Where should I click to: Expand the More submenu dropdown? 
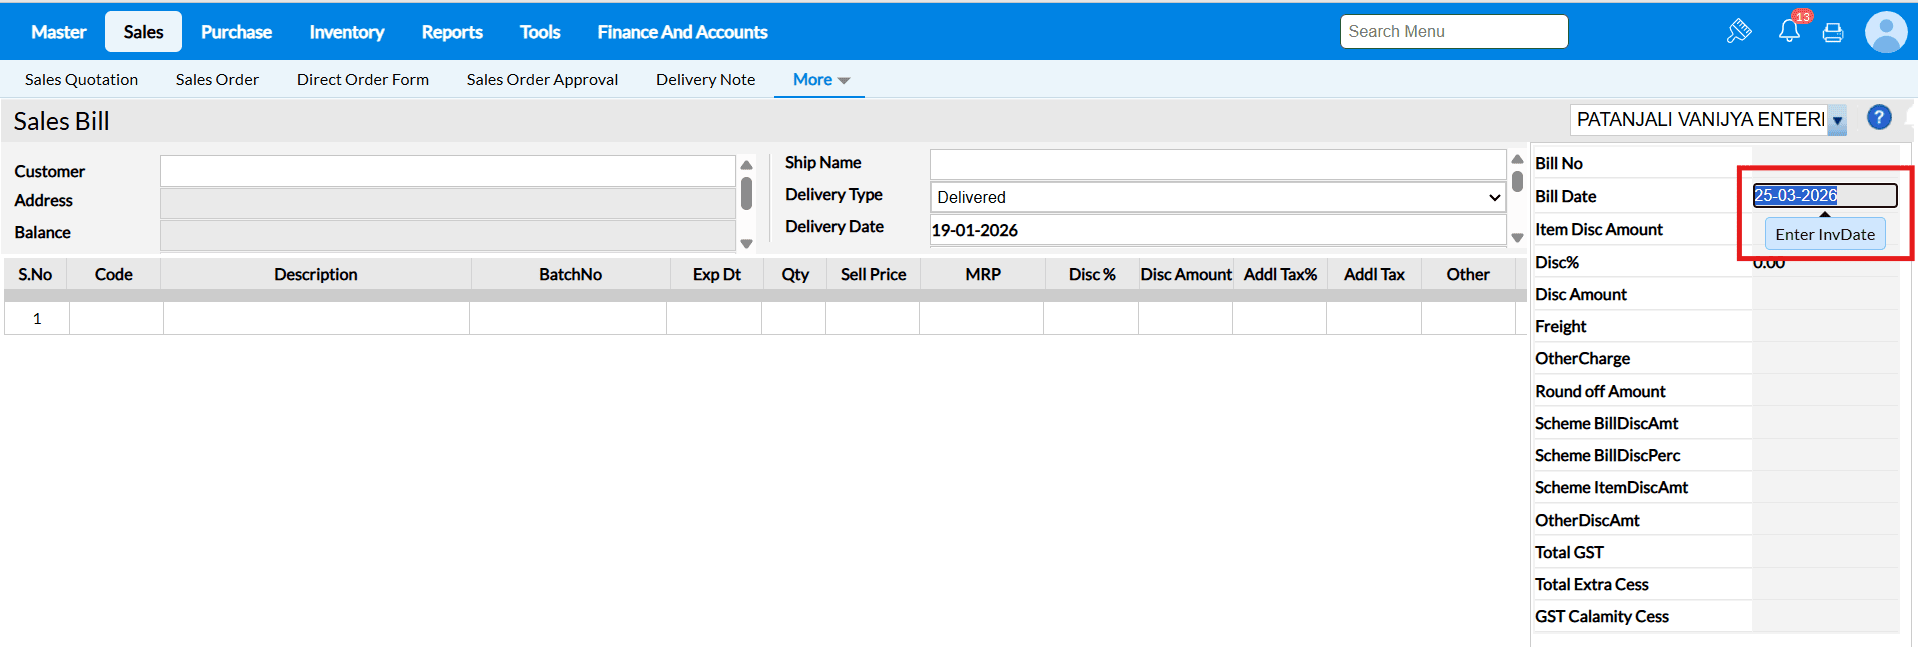point(820,80)
